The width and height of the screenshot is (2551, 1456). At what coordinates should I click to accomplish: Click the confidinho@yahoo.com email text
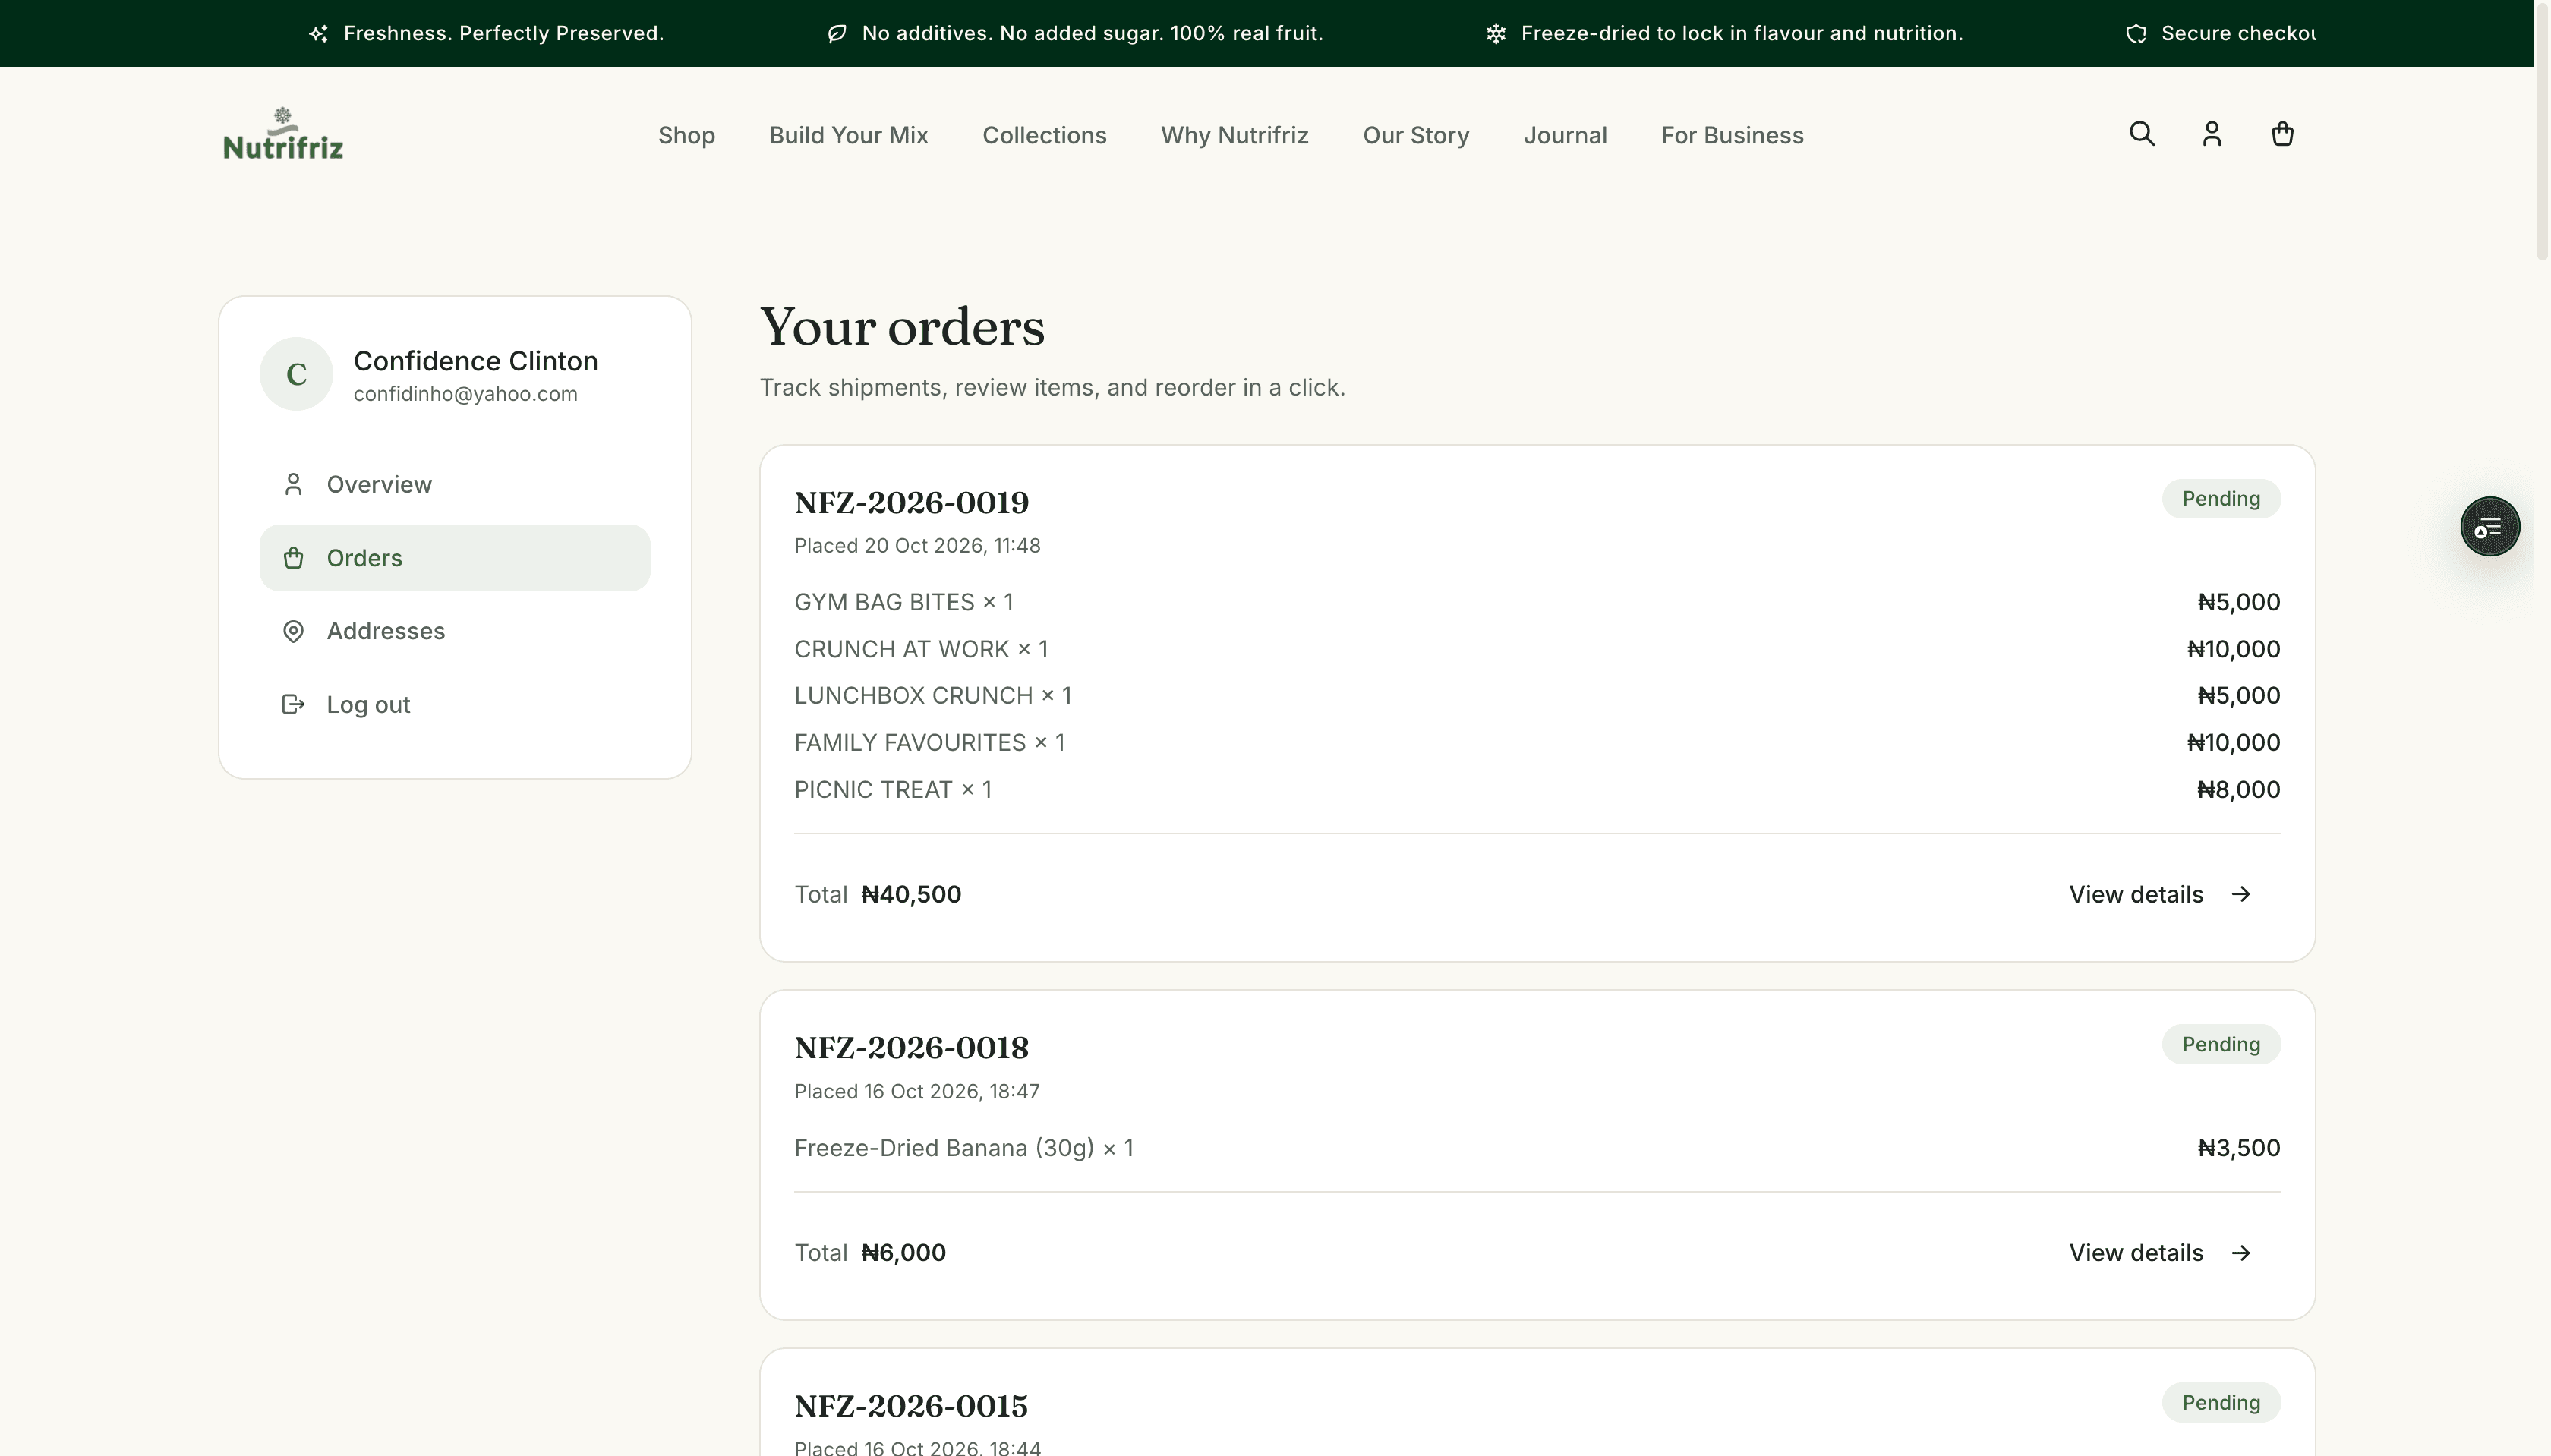pos(465,394)
